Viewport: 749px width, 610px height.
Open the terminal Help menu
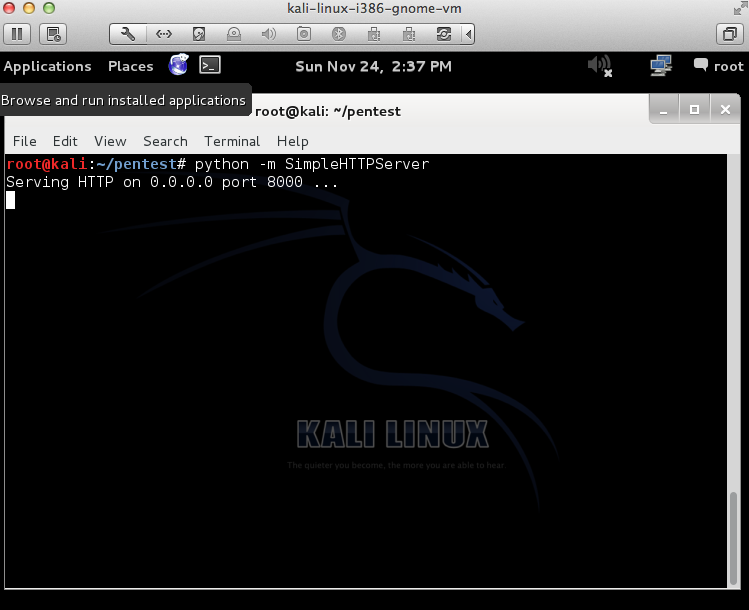coord(293,141)
